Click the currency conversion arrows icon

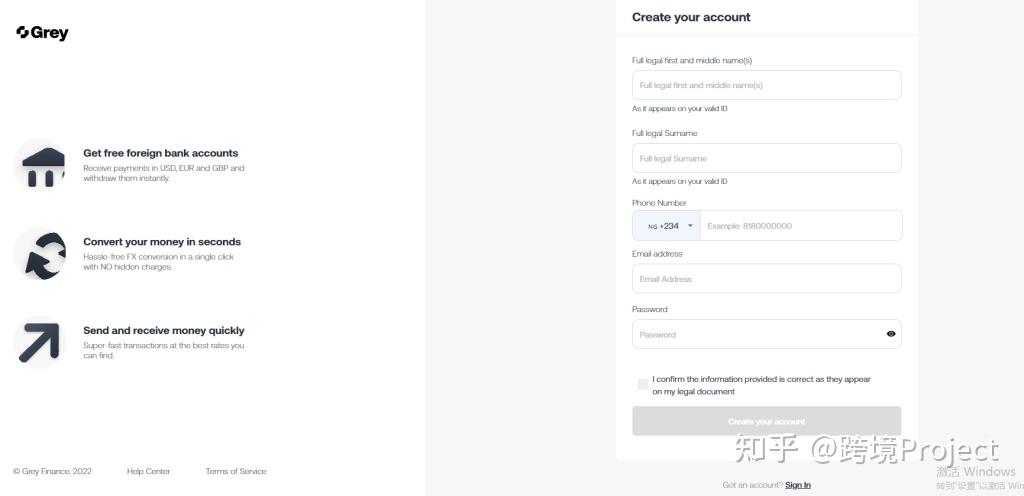[40, 254]
